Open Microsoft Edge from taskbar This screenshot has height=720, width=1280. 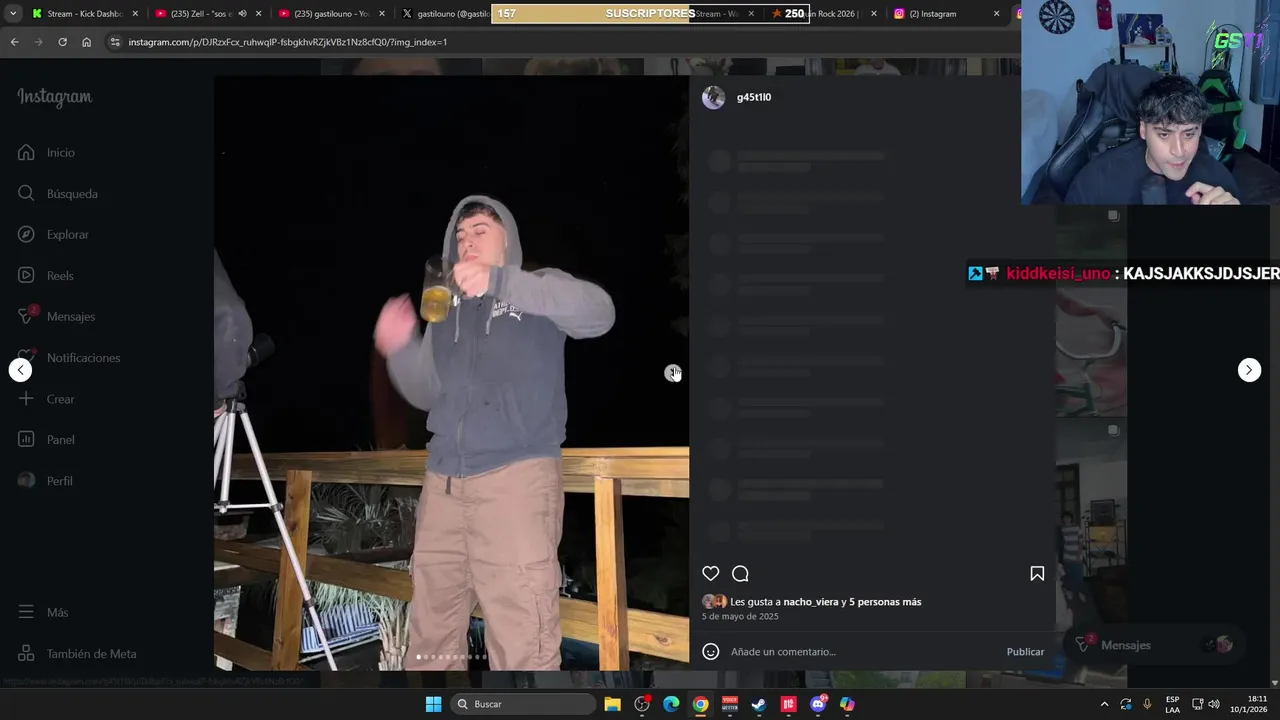click(x=671, y=704)
